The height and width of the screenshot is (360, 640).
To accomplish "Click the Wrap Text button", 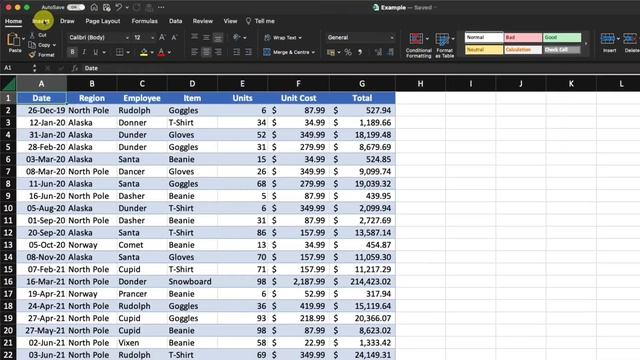I will (x=282, y=38).
